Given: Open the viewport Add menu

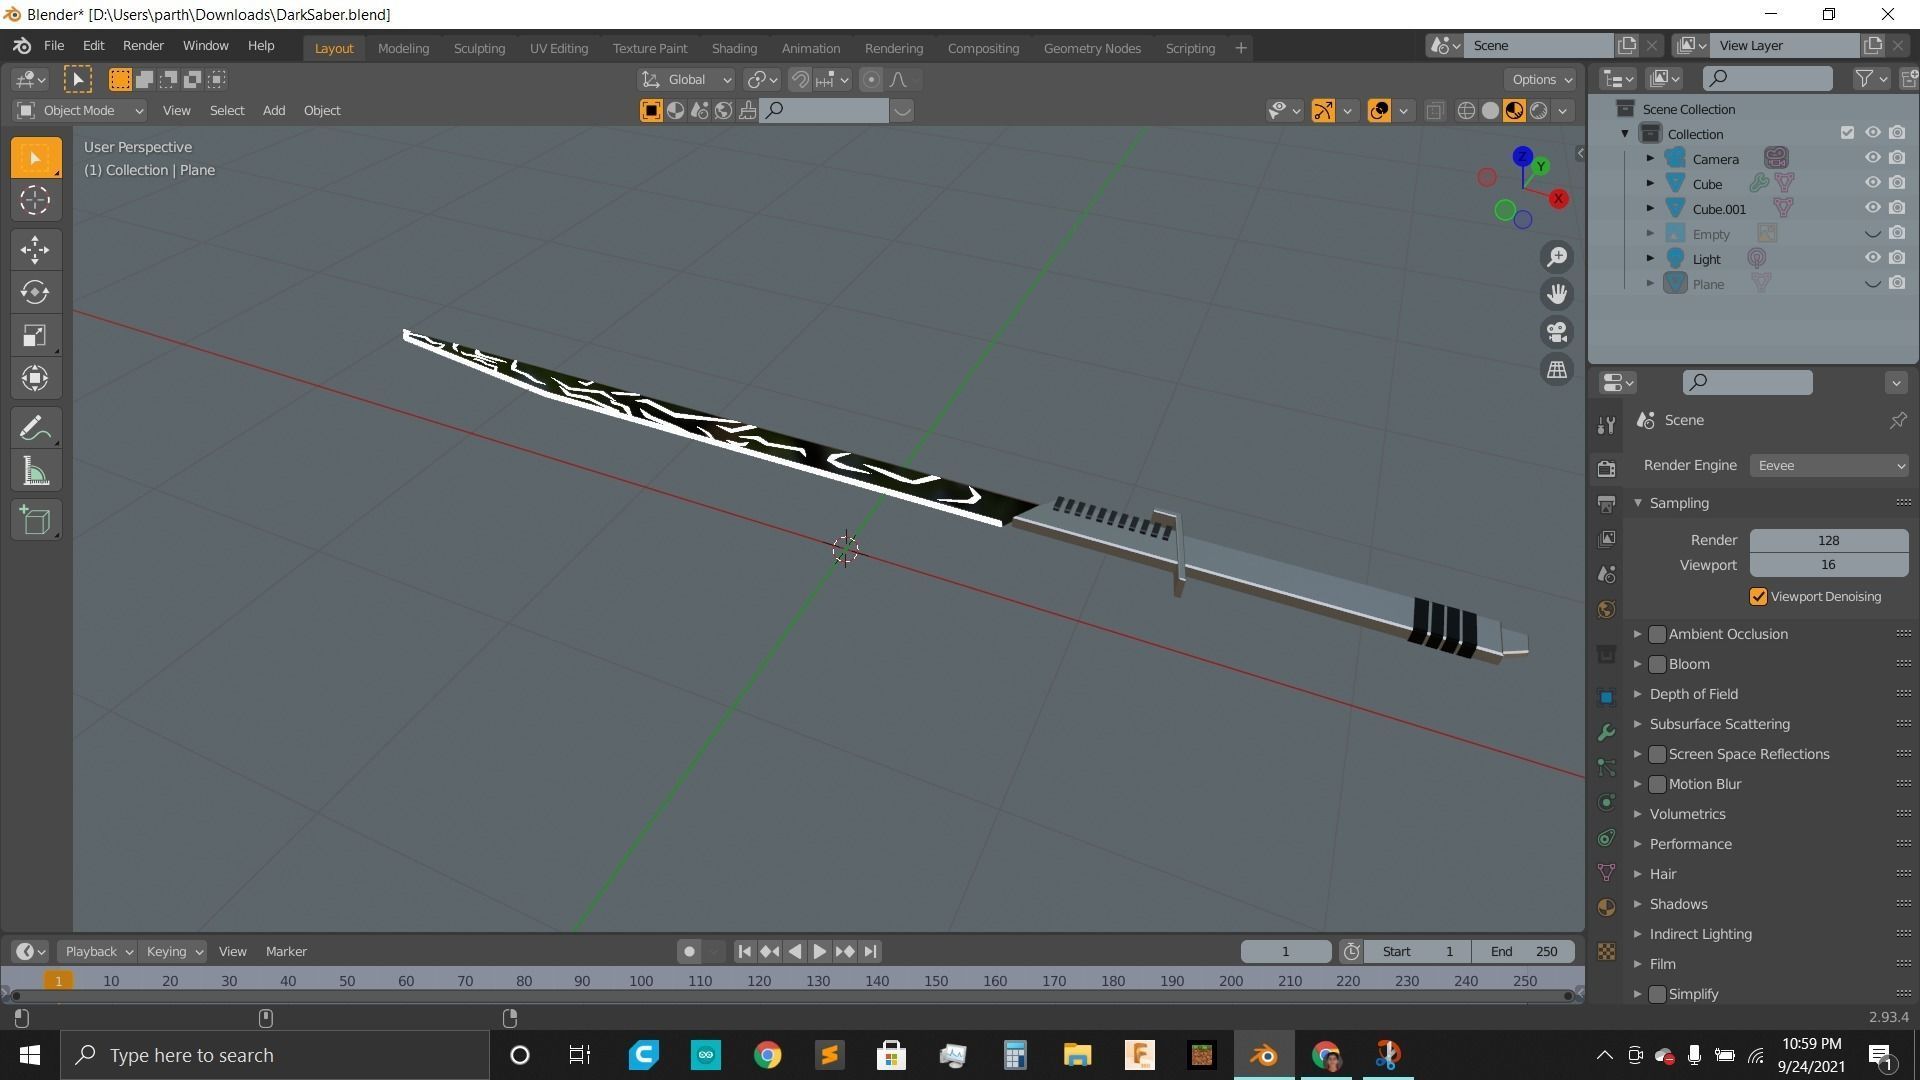Looking at the screenshot, I should point(273,111).
